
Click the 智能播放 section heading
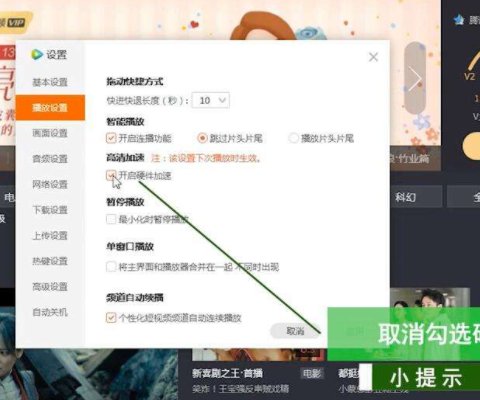[x=125, y=121]
